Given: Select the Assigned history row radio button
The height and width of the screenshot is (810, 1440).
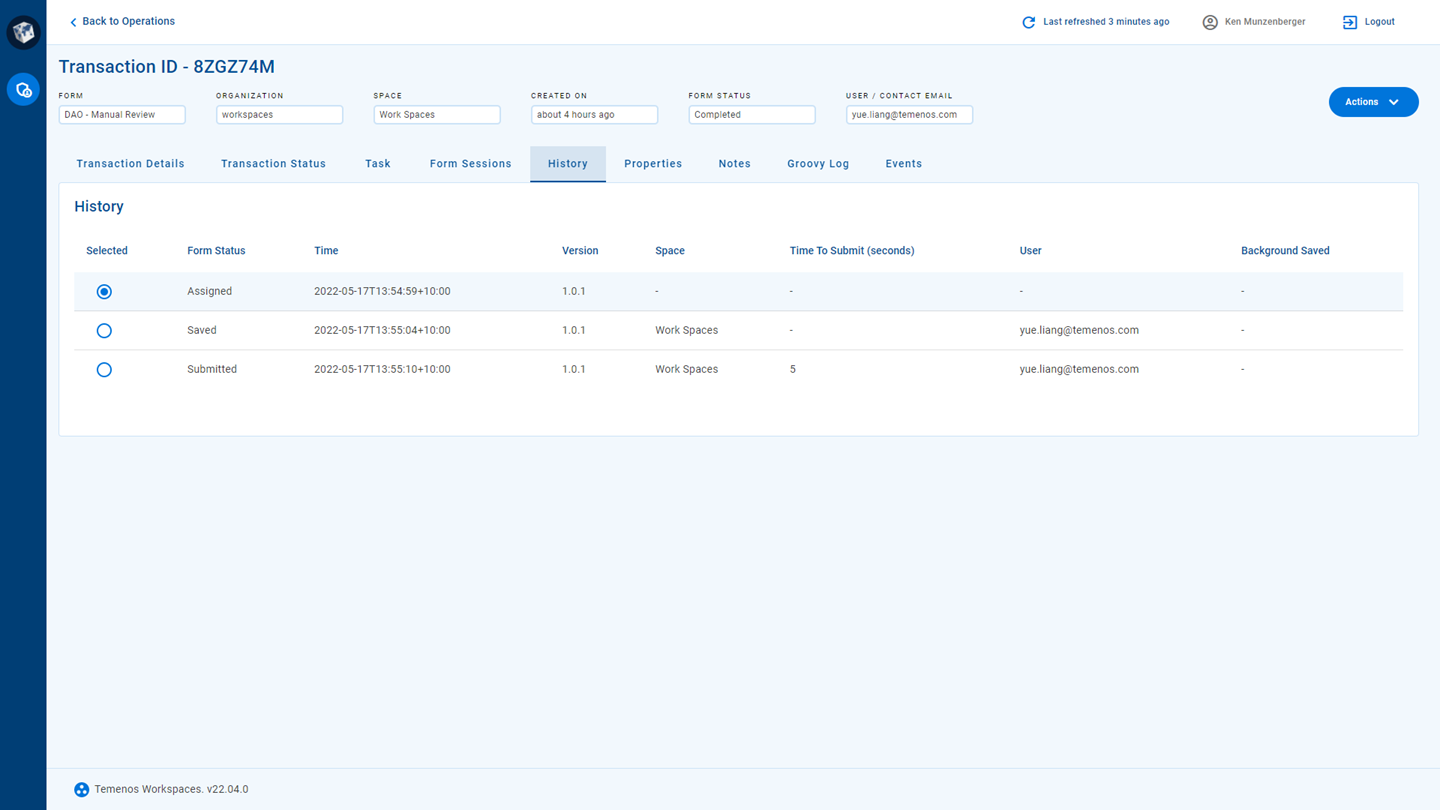Looking at the screenshot, I should tap(104, 292).
